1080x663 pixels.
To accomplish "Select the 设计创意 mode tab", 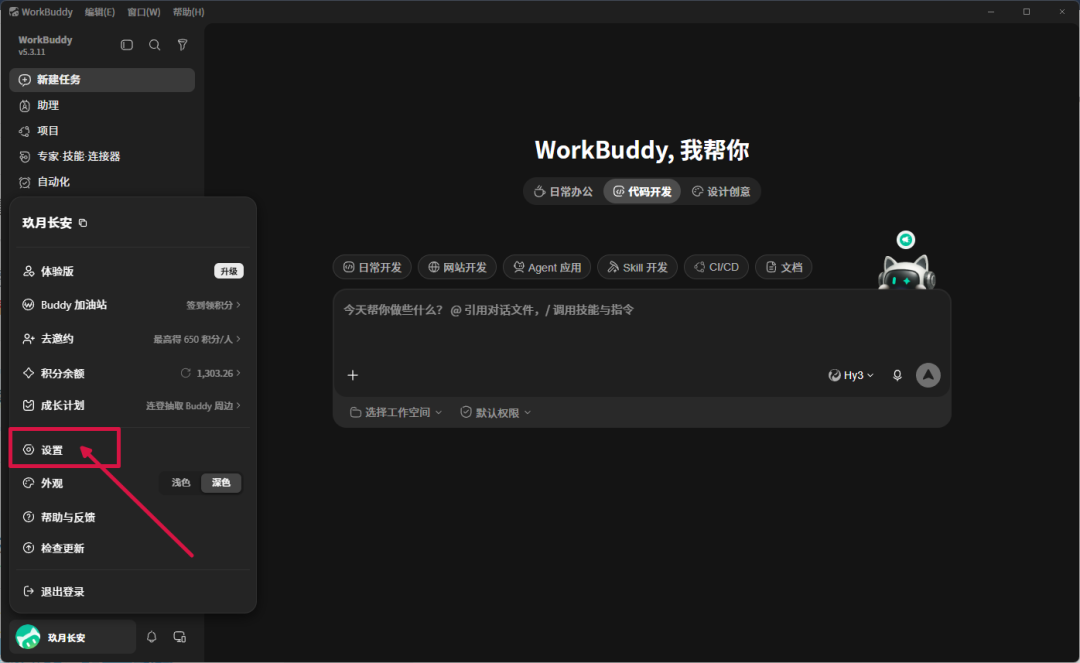I will pyautogui.click(x=721, y=191).
